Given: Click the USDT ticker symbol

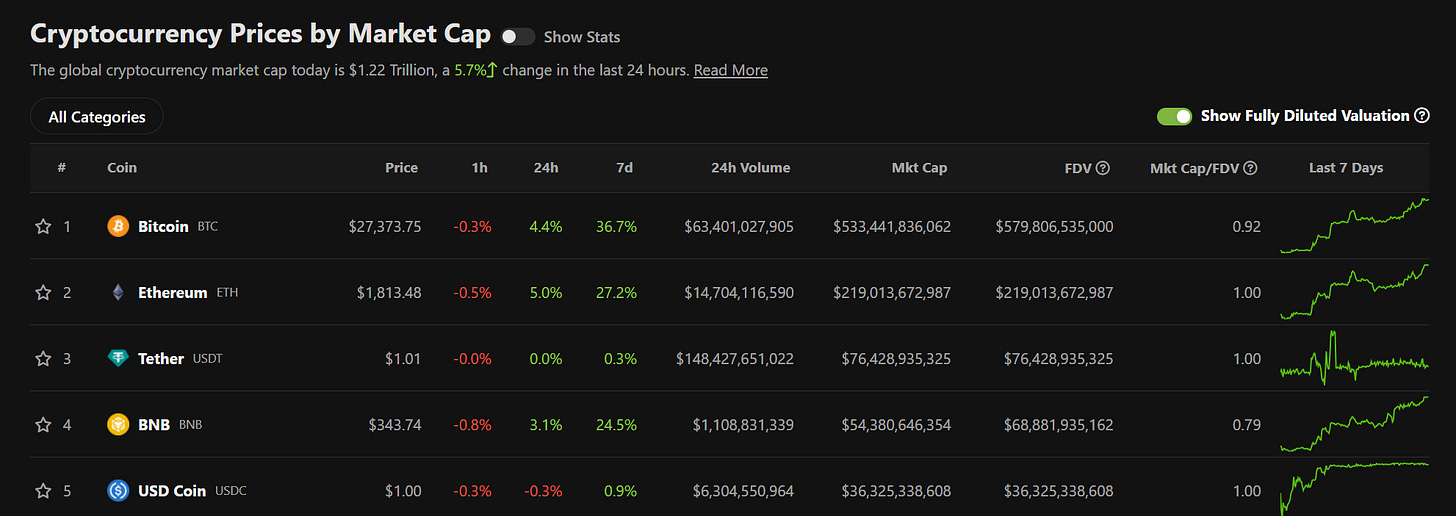Looking at the screenshot, I should pos(207,358).
